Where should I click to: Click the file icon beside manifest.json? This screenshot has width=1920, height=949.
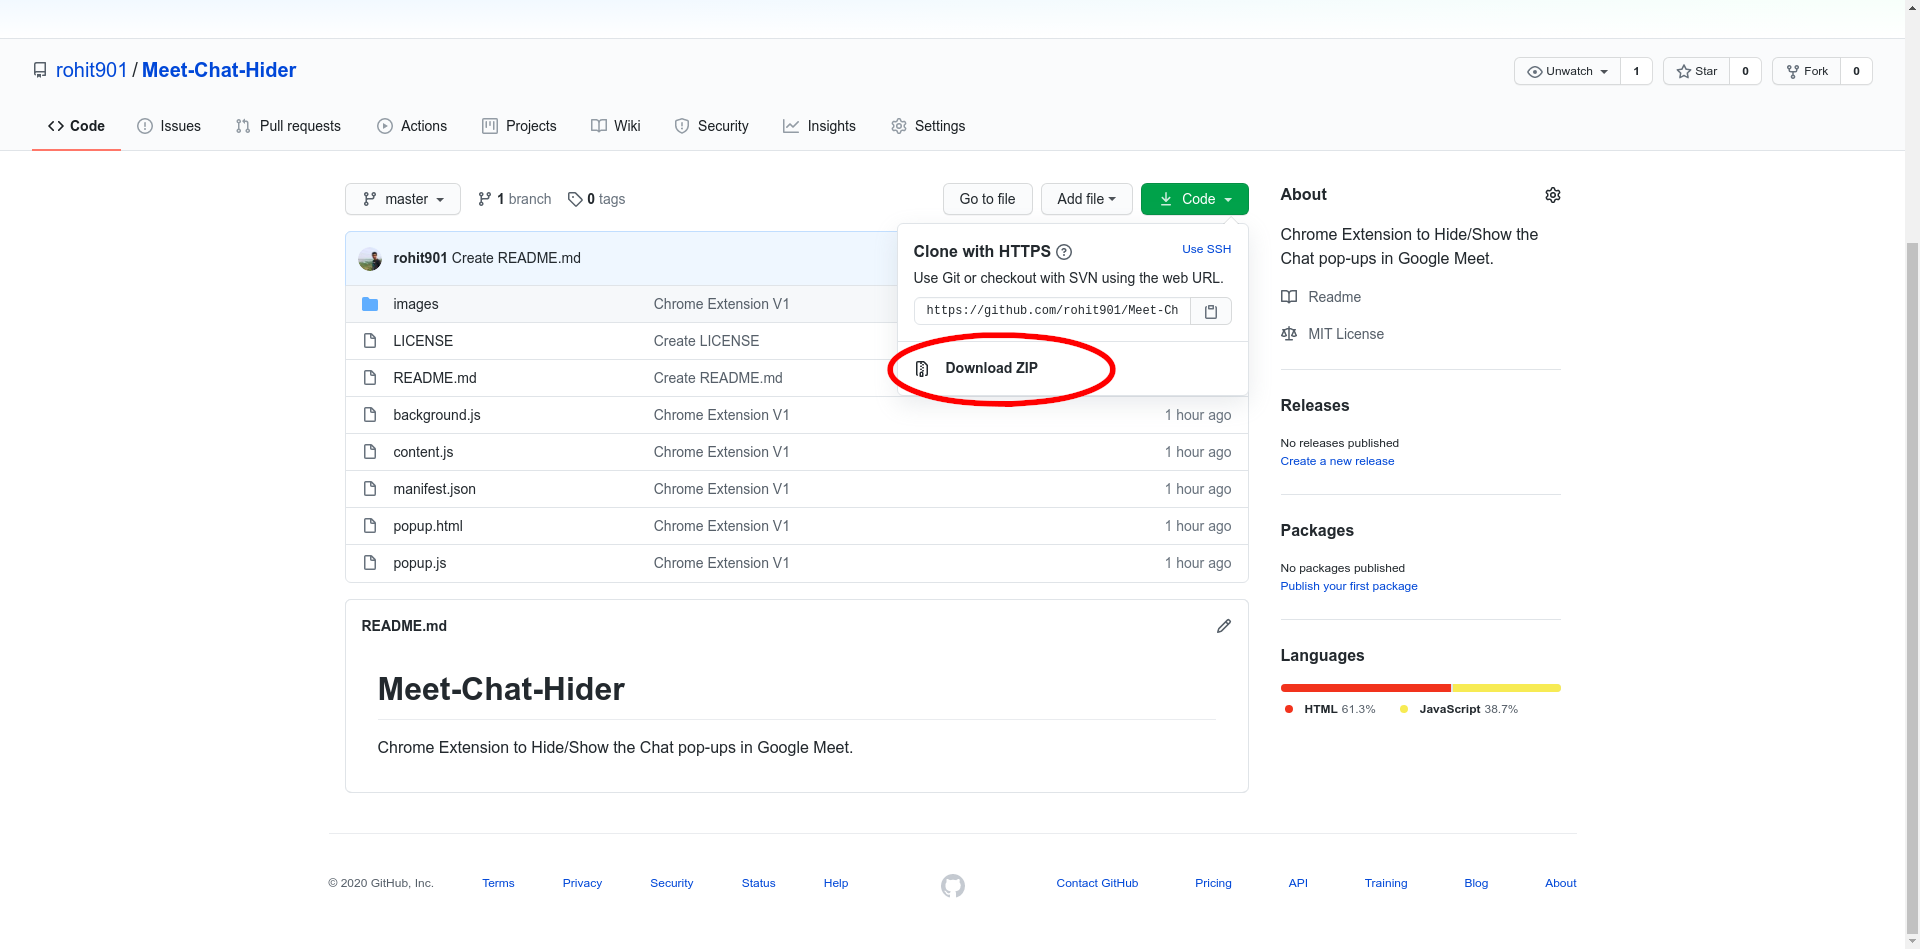(x=370, y=489)
